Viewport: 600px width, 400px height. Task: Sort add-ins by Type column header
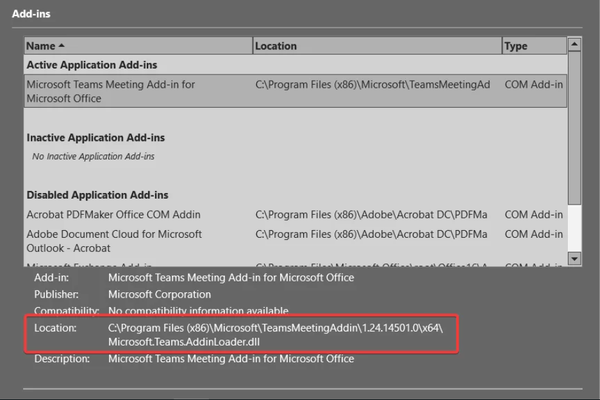[x=534, y=46]
